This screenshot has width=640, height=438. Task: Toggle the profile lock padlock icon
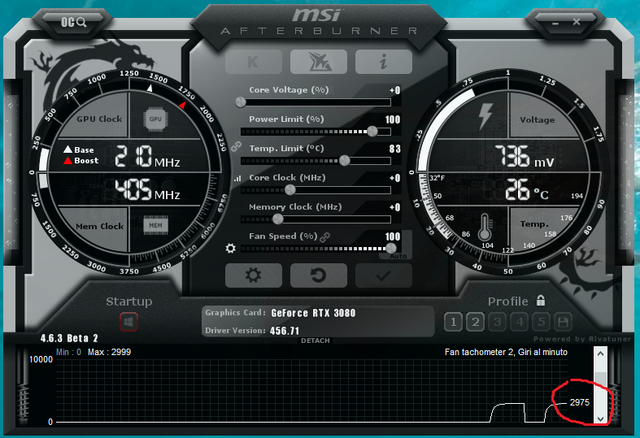[x=541, y=300]
